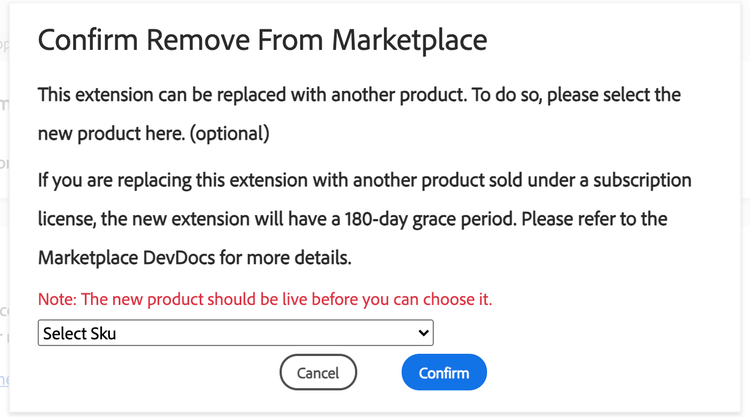Screen dimensions: 750x417
Task: Click the red note about live product
Action: click(x=265, y=299)
